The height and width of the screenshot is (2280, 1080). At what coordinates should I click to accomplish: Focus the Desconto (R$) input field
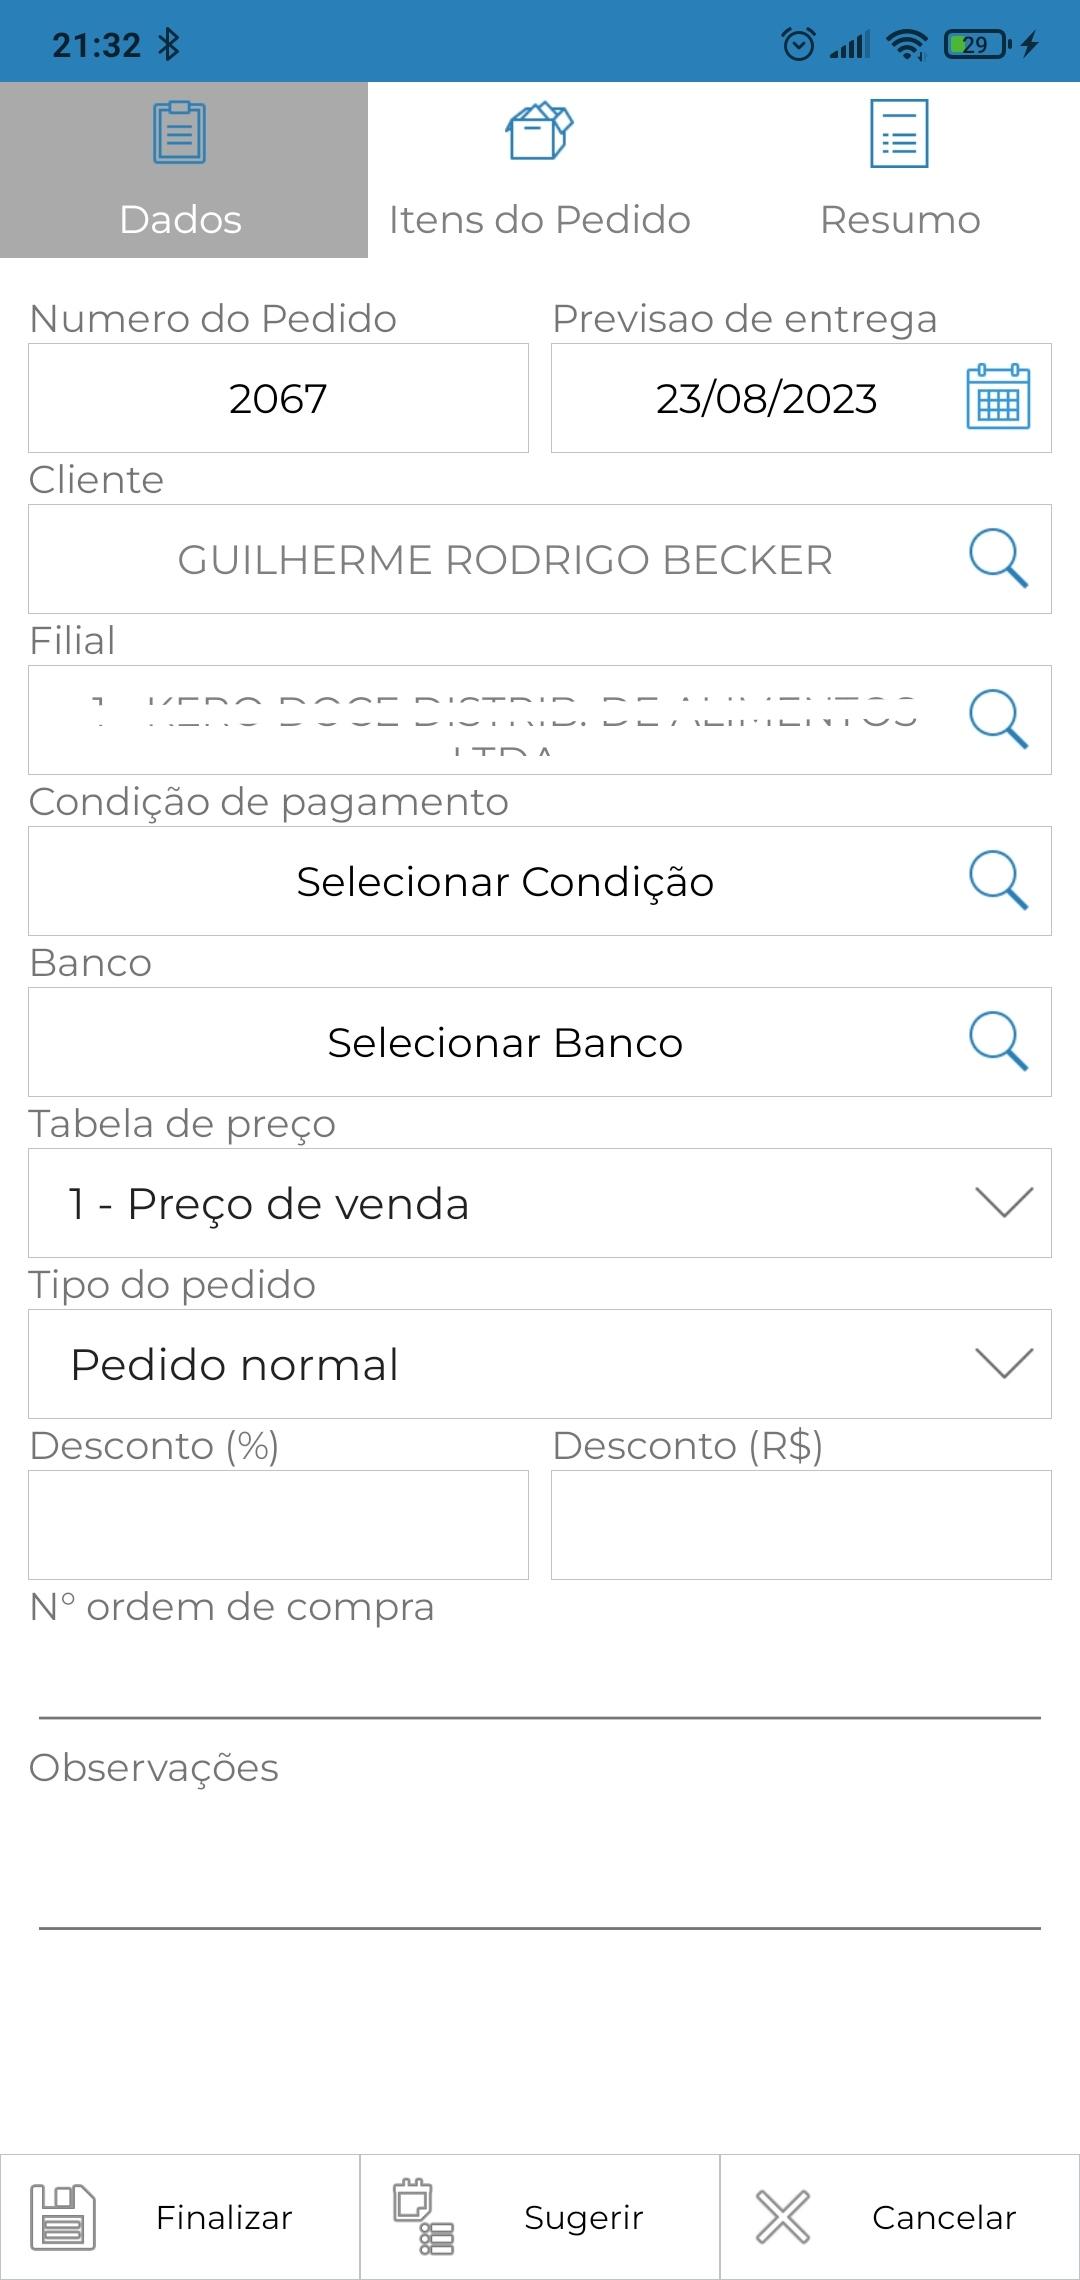click(x=801, y=1525)
